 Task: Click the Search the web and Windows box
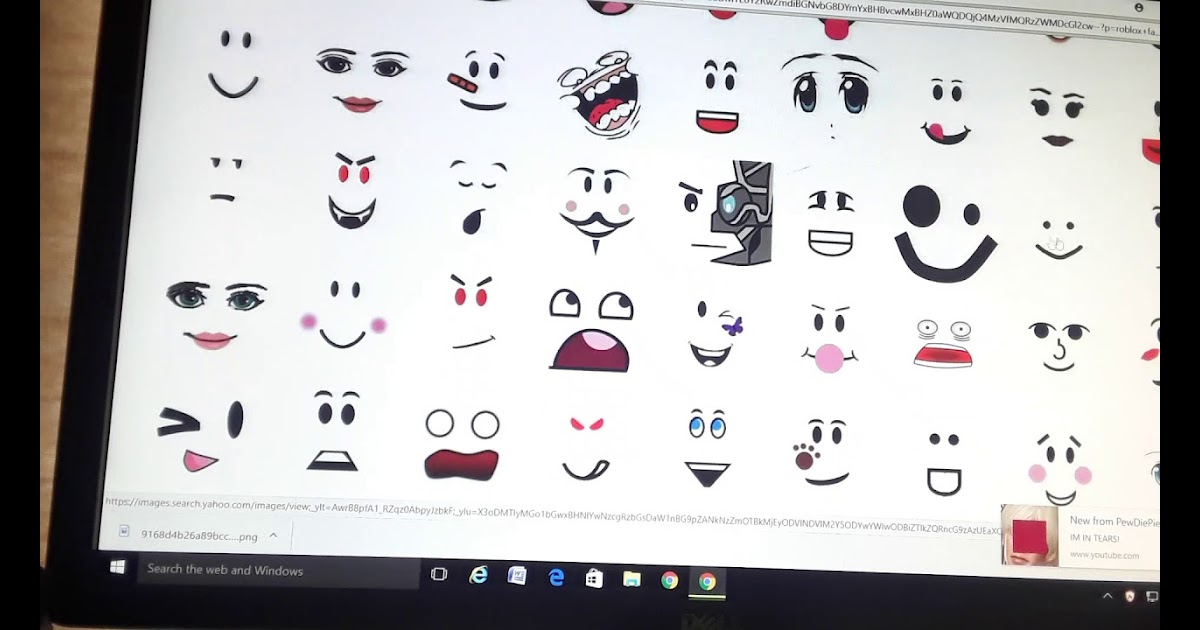click(x=277, y=571)
